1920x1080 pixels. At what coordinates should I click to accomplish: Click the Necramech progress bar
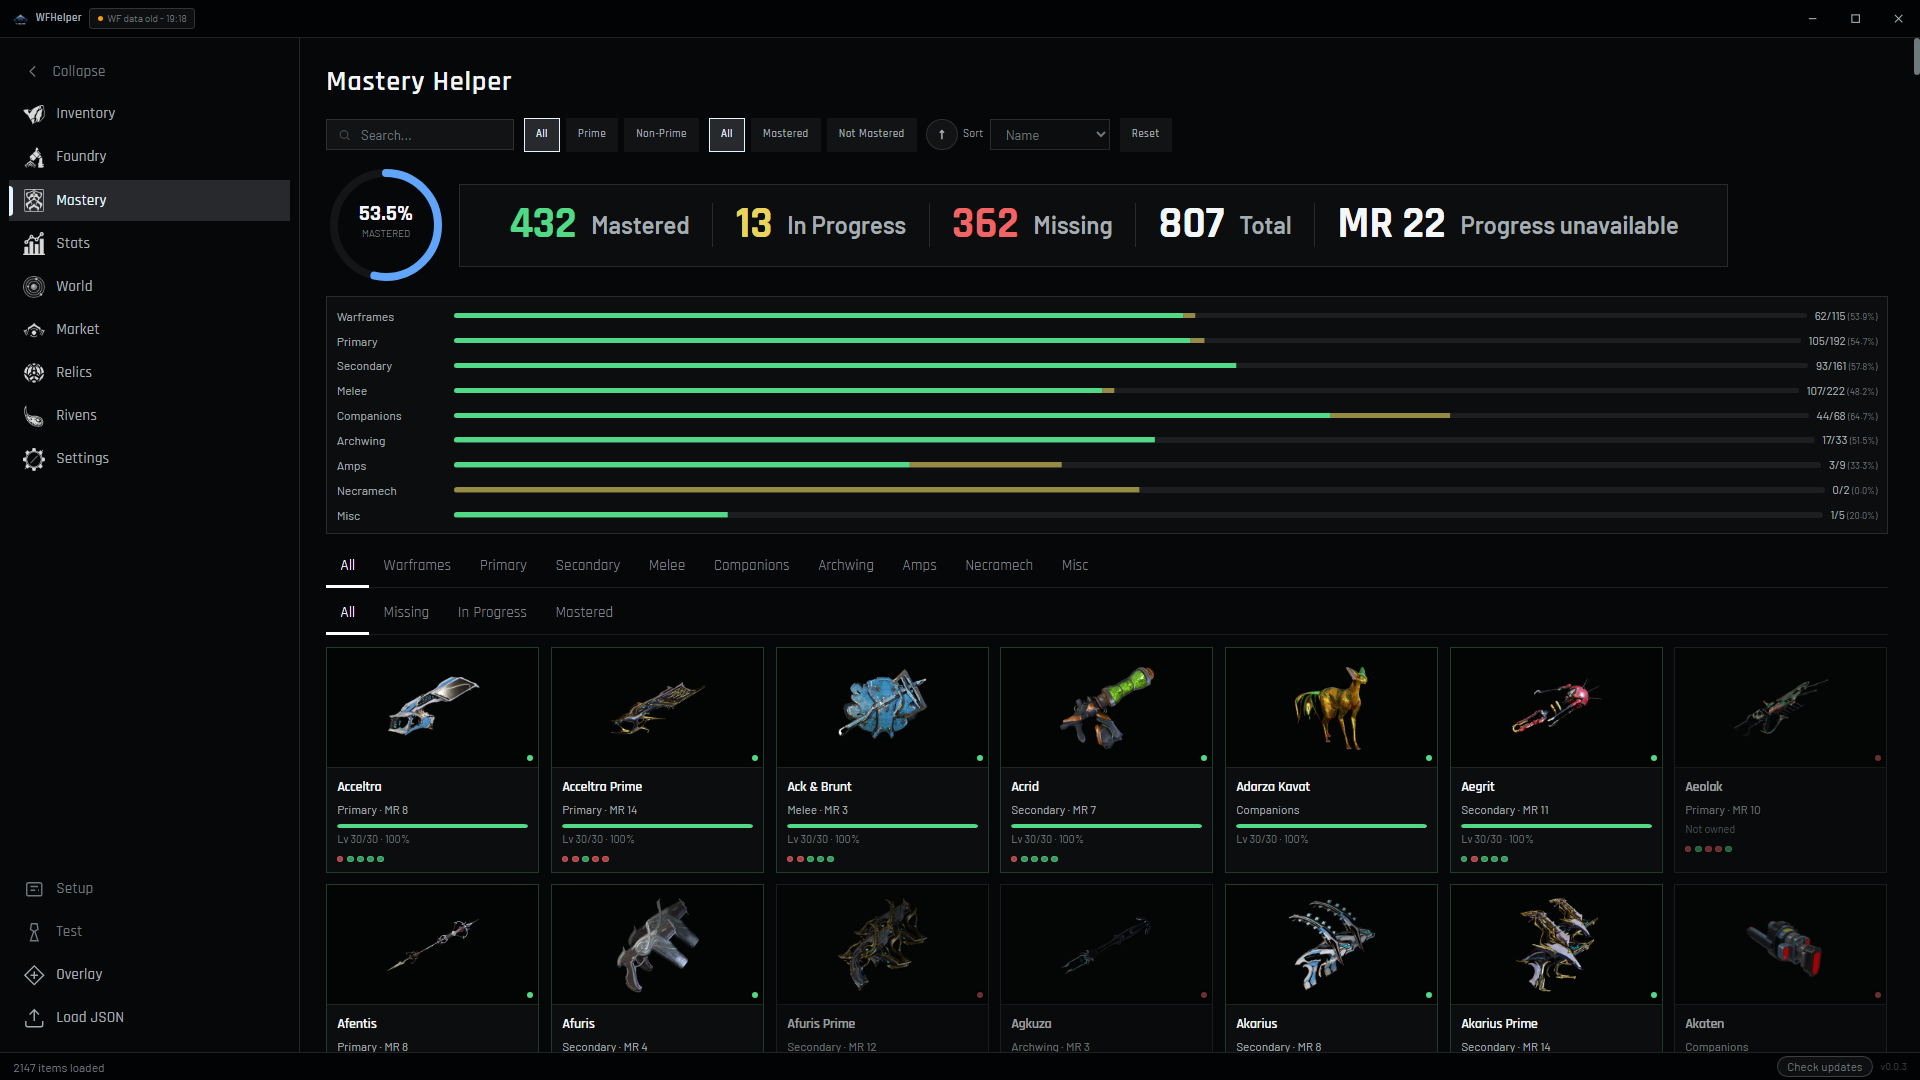(1138, 490)
